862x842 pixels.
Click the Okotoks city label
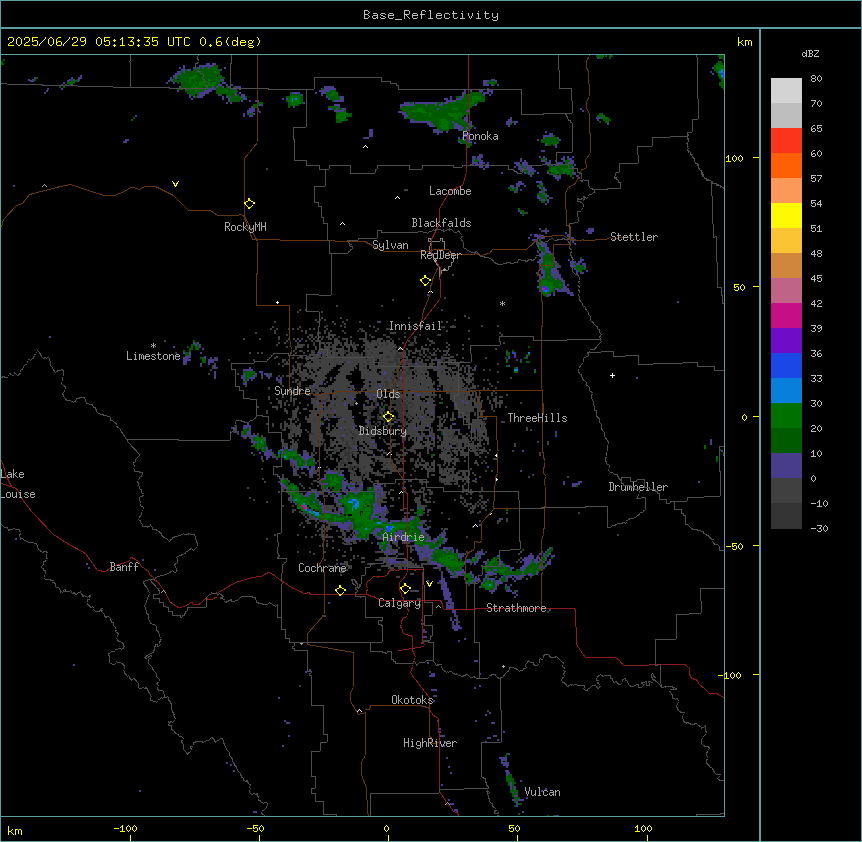click(412, 700)
